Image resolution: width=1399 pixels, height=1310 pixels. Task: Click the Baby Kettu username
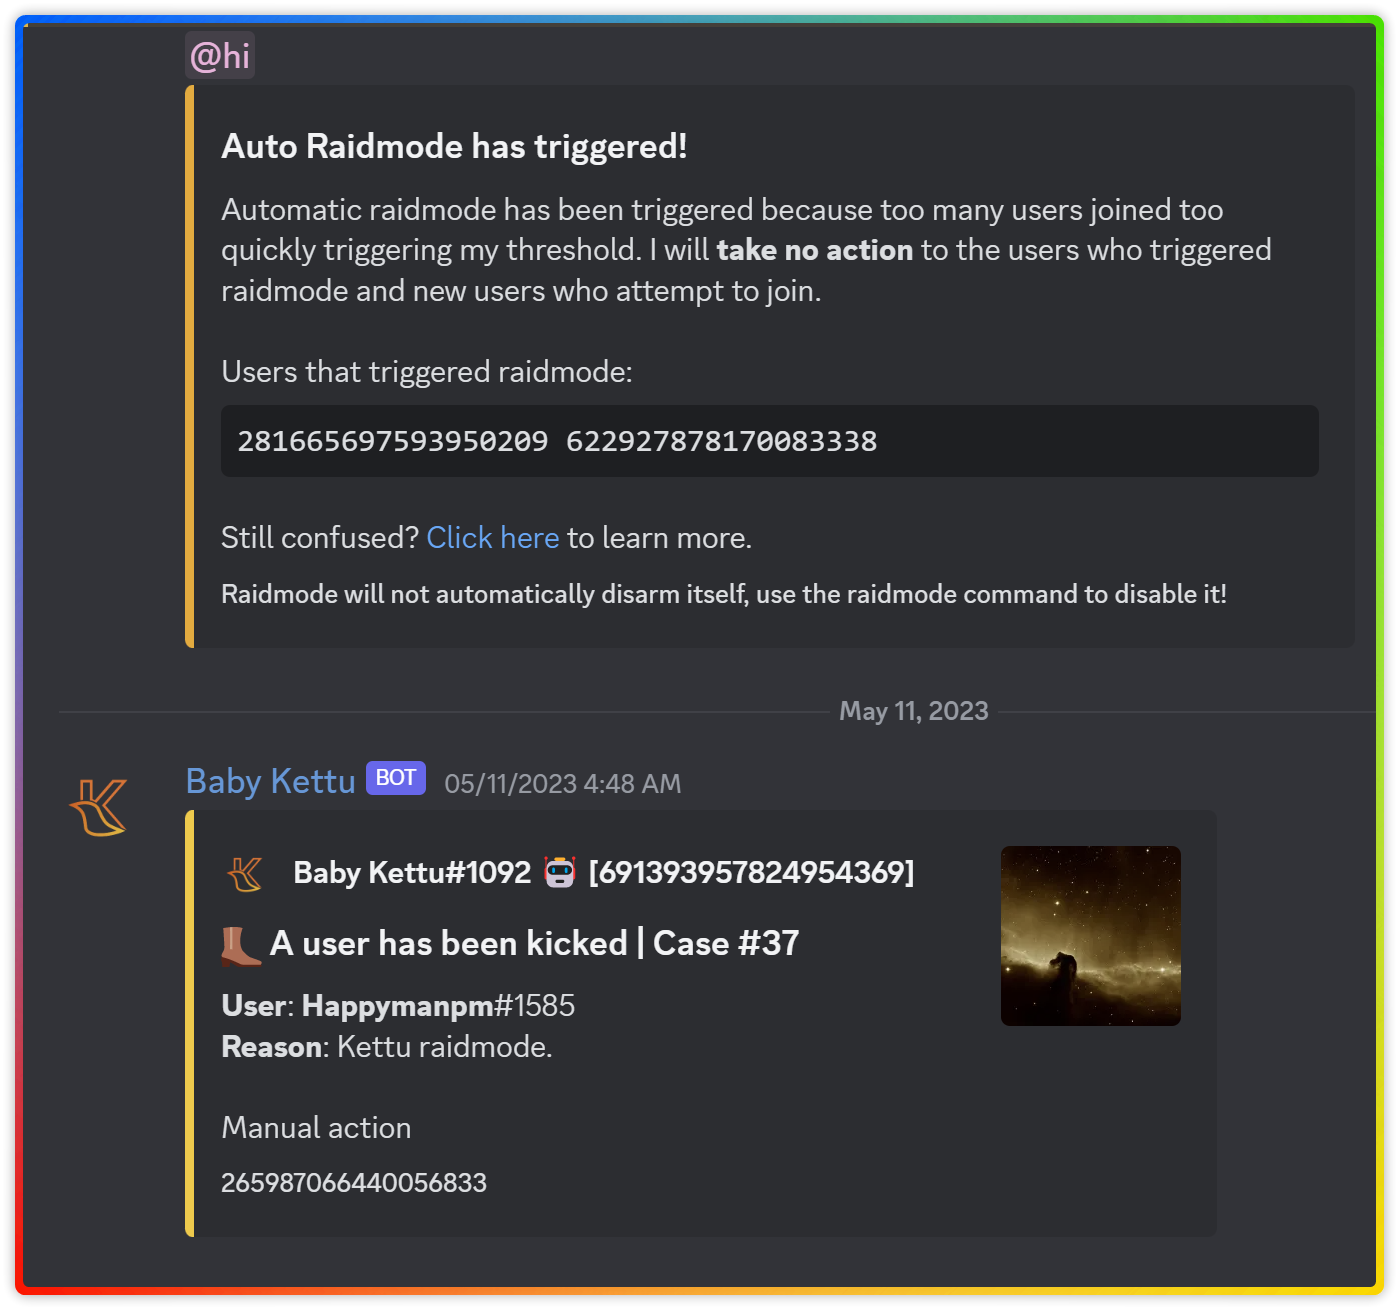tap(269, 781)
